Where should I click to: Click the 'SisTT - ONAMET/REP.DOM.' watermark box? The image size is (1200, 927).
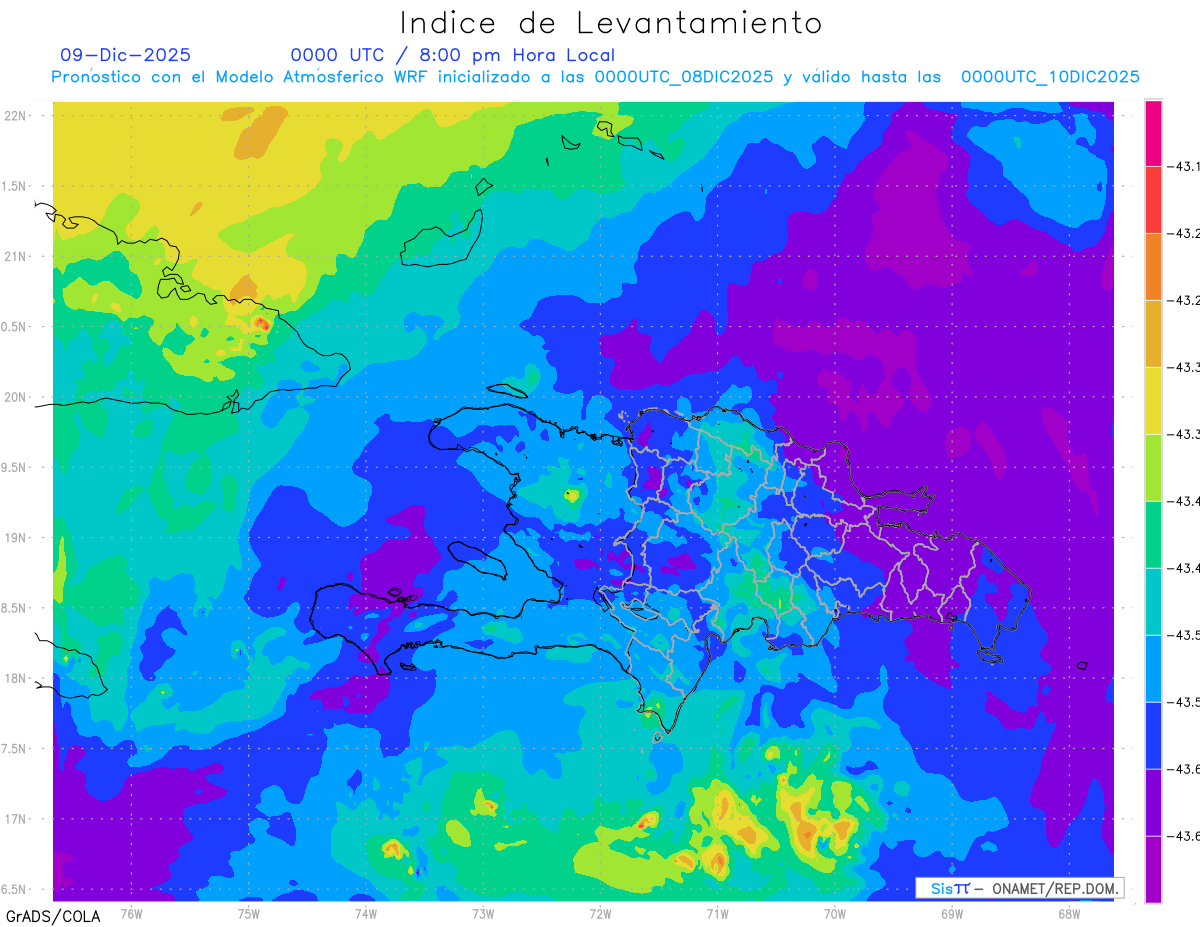(1019, 888)
